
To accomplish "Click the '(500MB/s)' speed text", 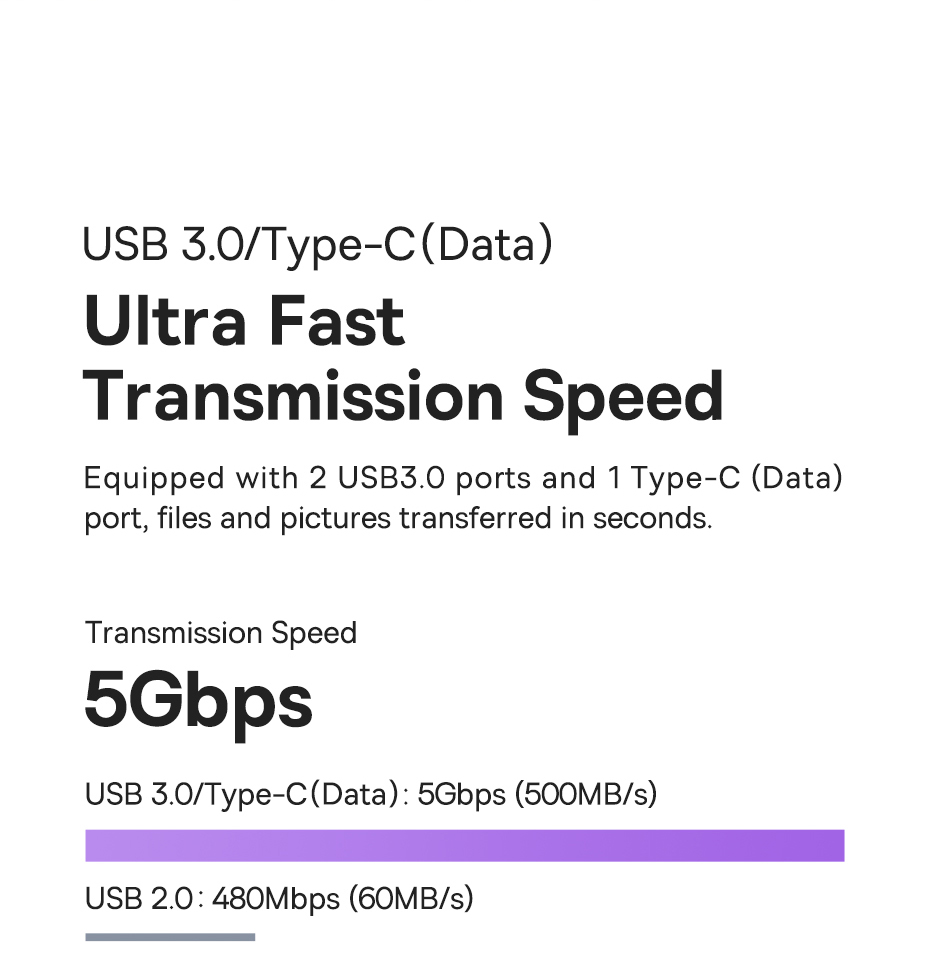I will 586,794.
